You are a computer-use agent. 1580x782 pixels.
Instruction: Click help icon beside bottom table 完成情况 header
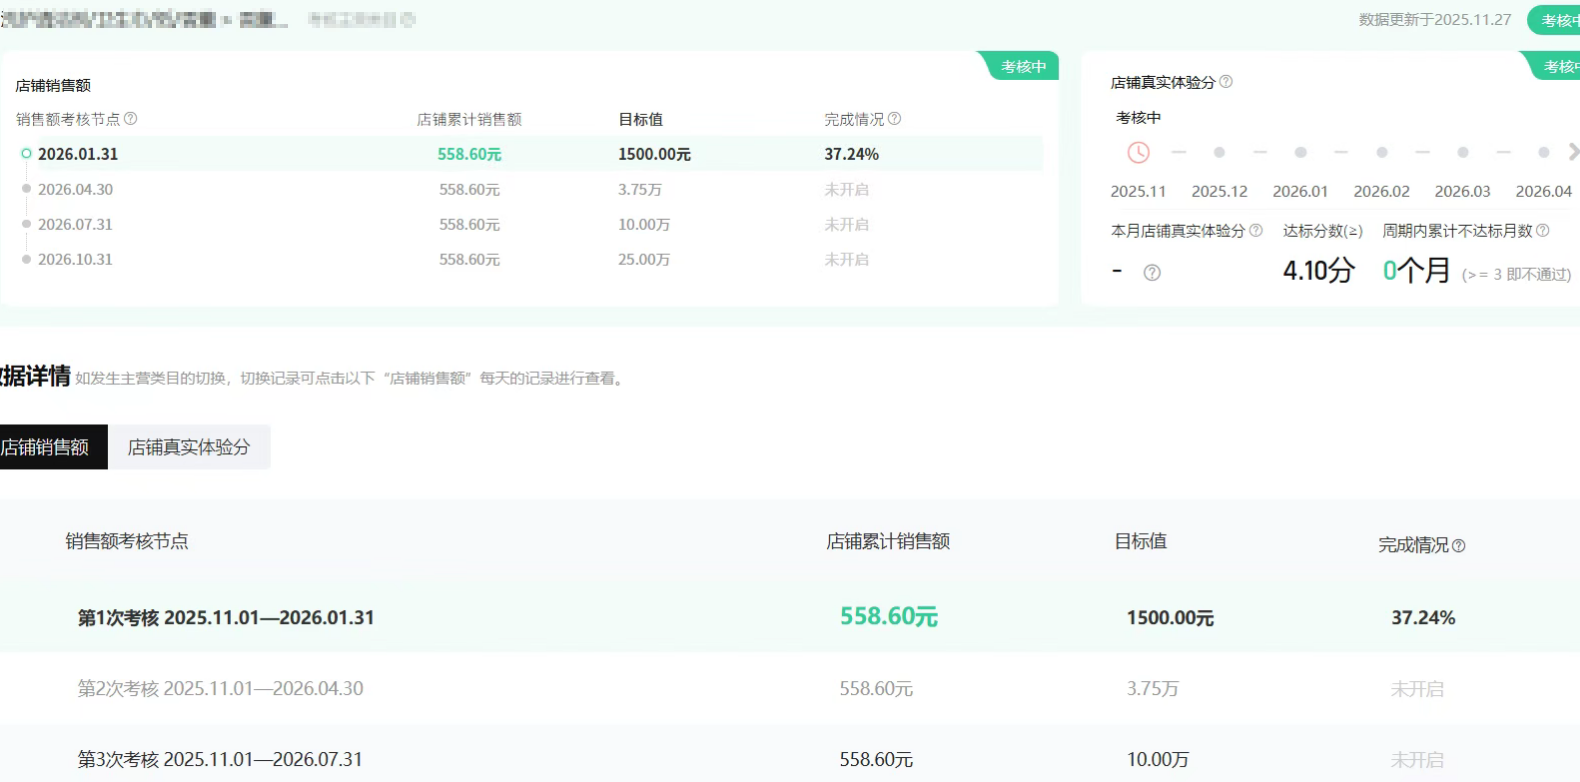click(x=1458, y=546)
